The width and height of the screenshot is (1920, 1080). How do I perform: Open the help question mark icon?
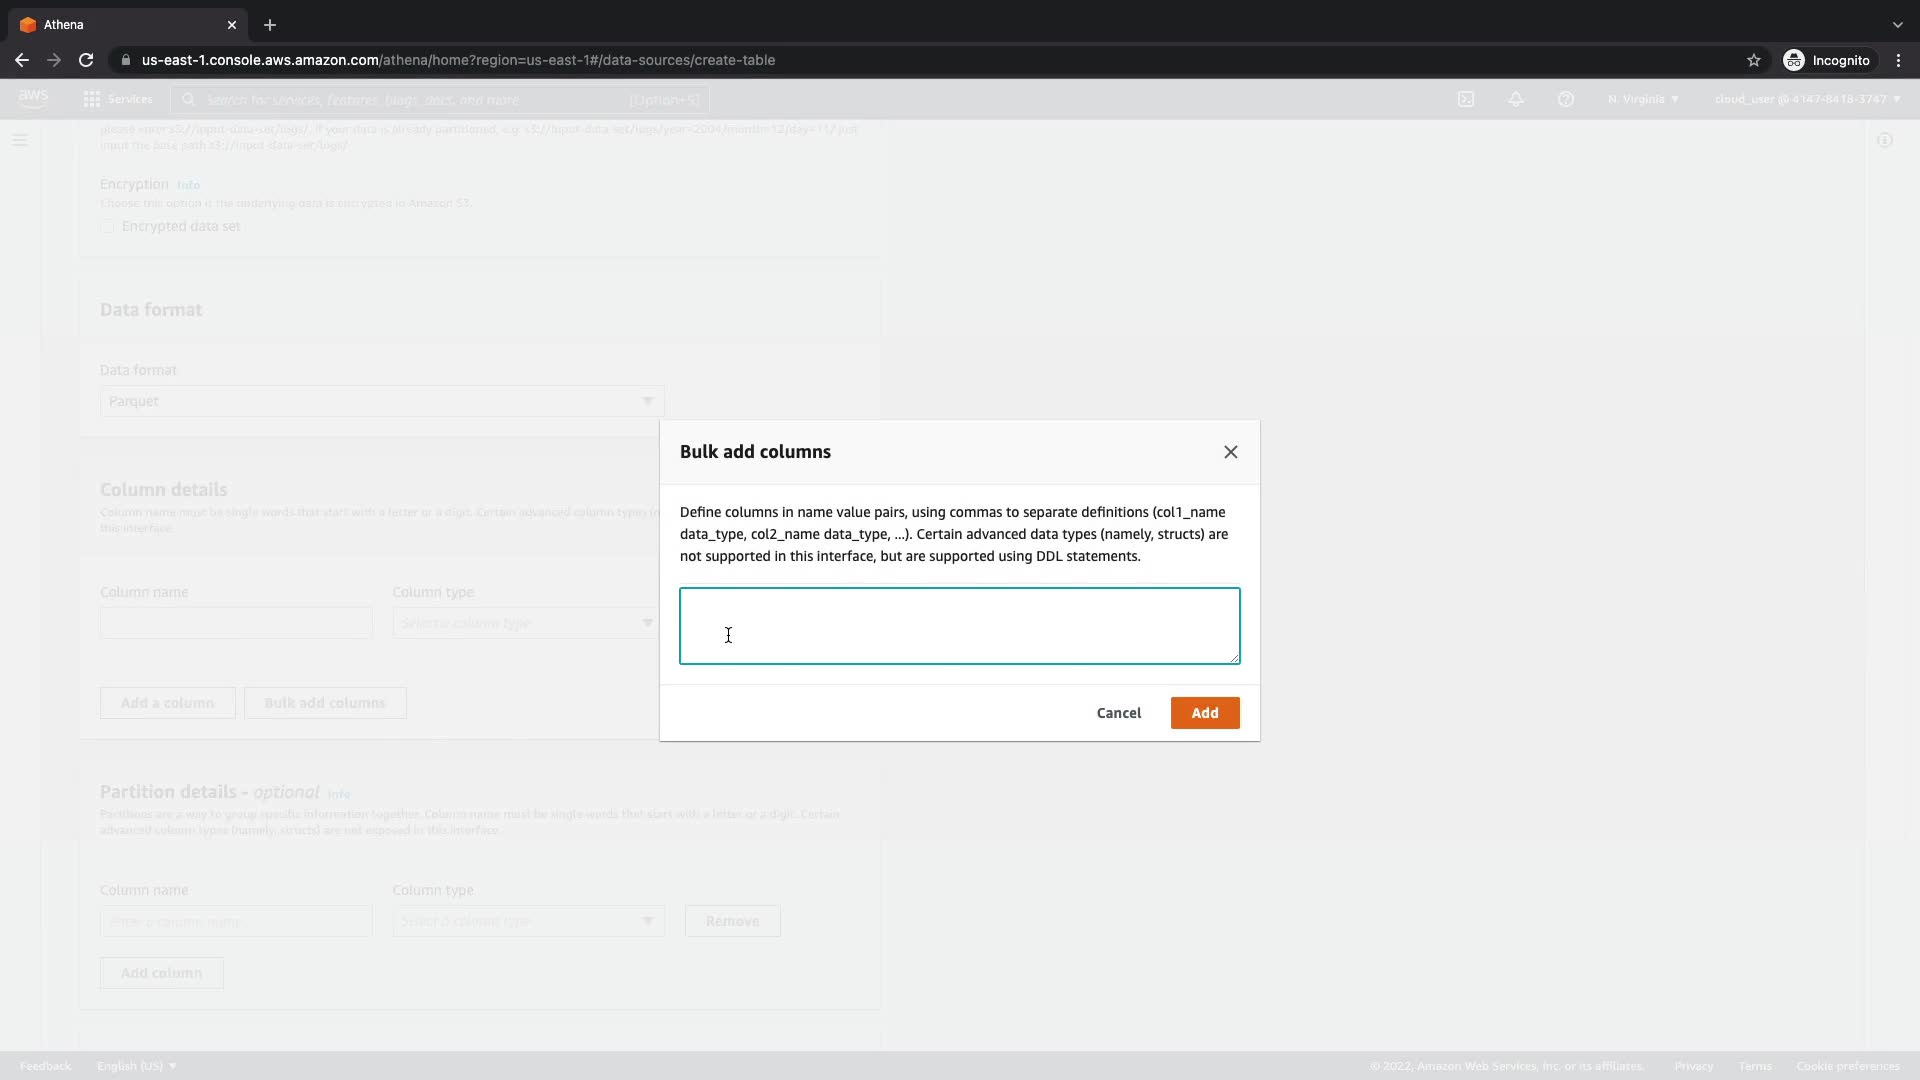click(1566, 99)
